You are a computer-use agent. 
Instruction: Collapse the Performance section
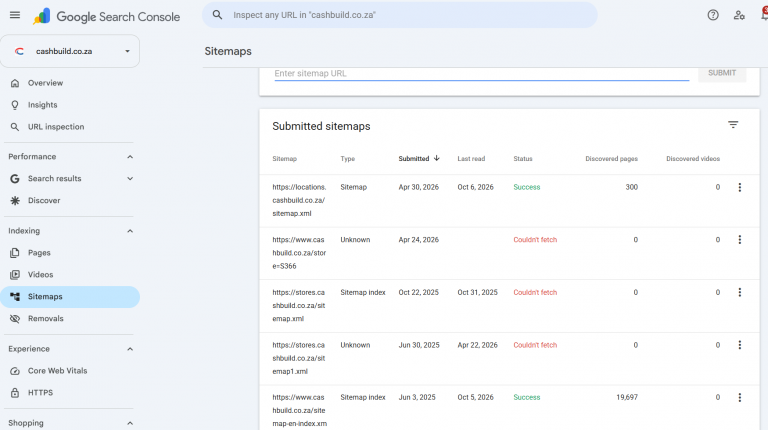coord(130,157)
